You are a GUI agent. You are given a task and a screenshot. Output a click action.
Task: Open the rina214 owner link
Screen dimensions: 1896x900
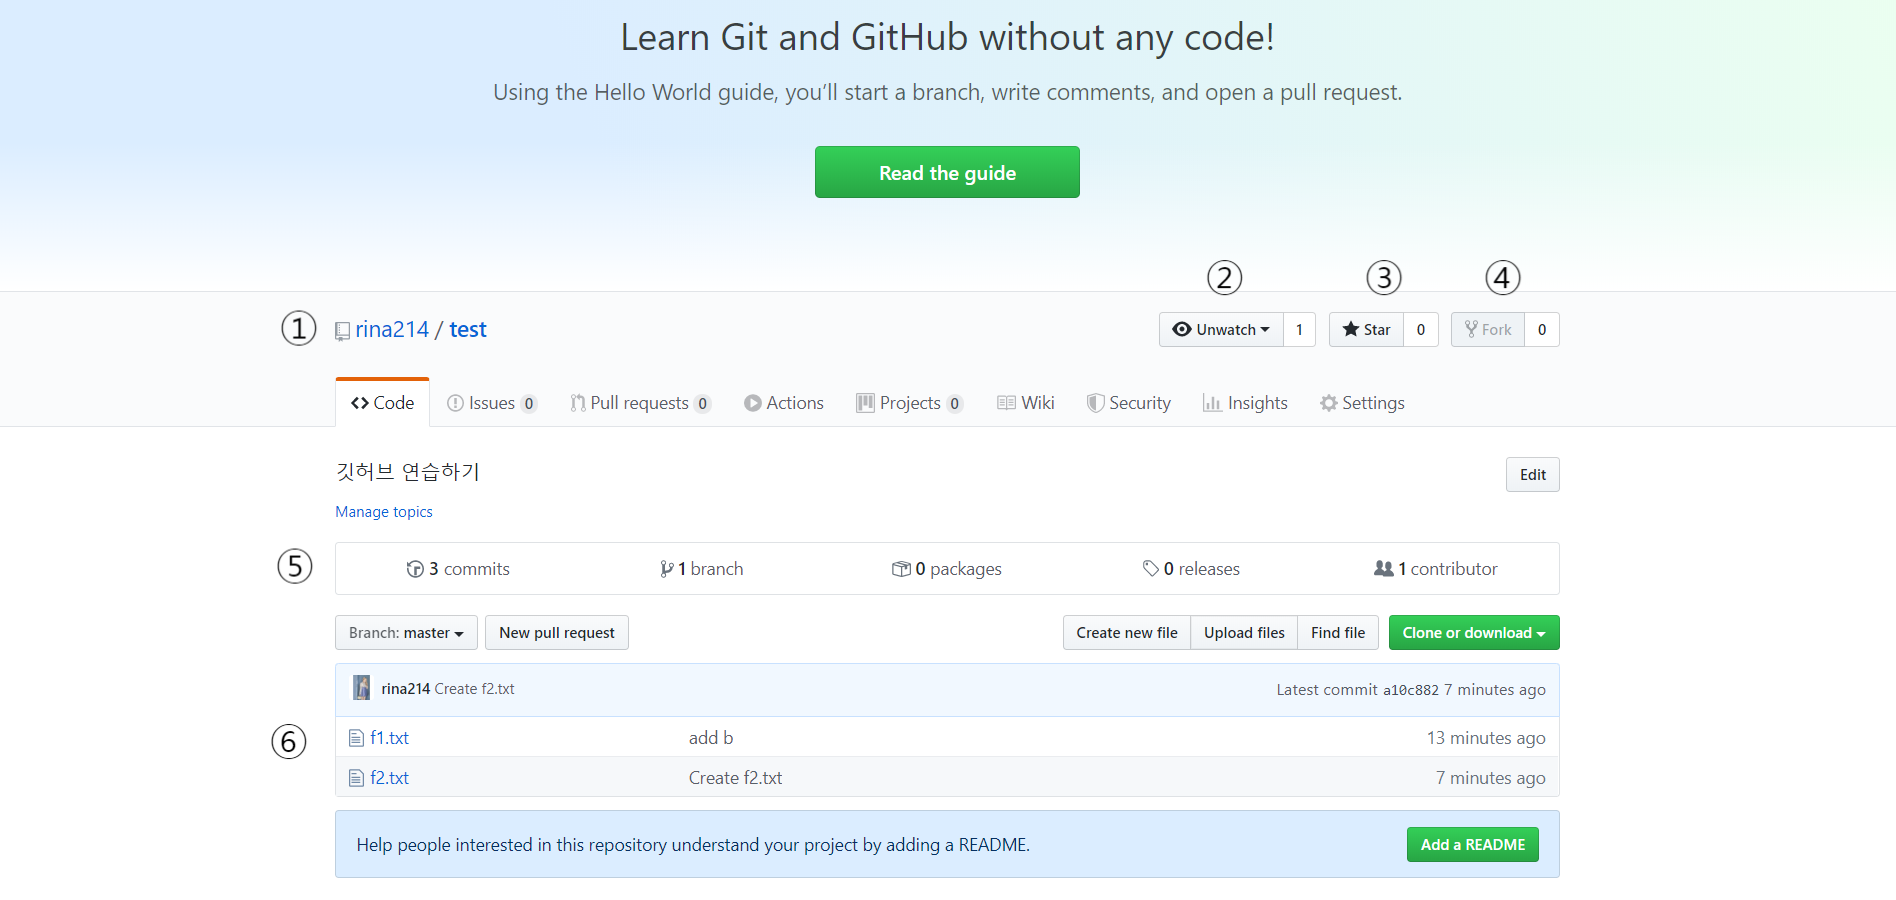point(392,330)
